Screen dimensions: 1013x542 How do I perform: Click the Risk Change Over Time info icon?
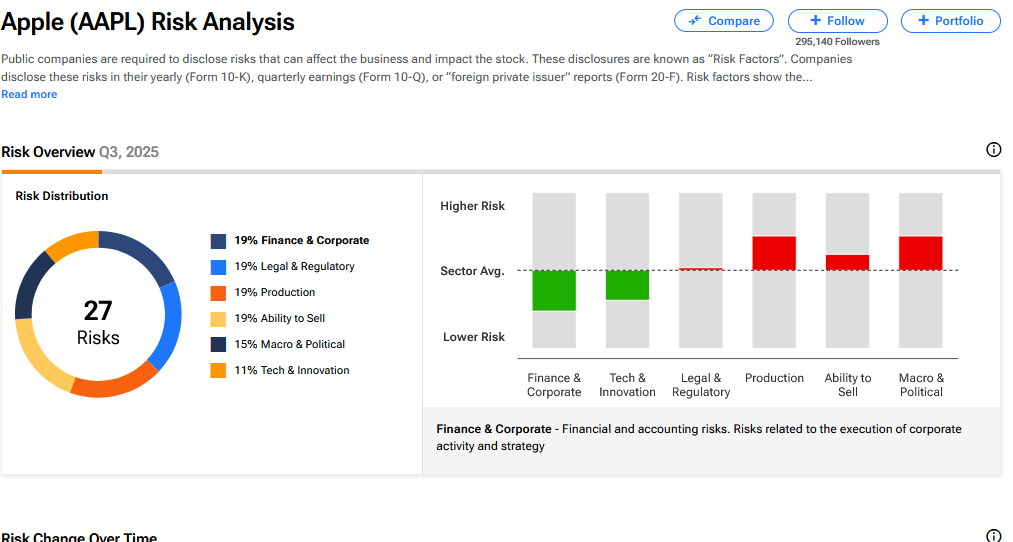pos(993,536)
